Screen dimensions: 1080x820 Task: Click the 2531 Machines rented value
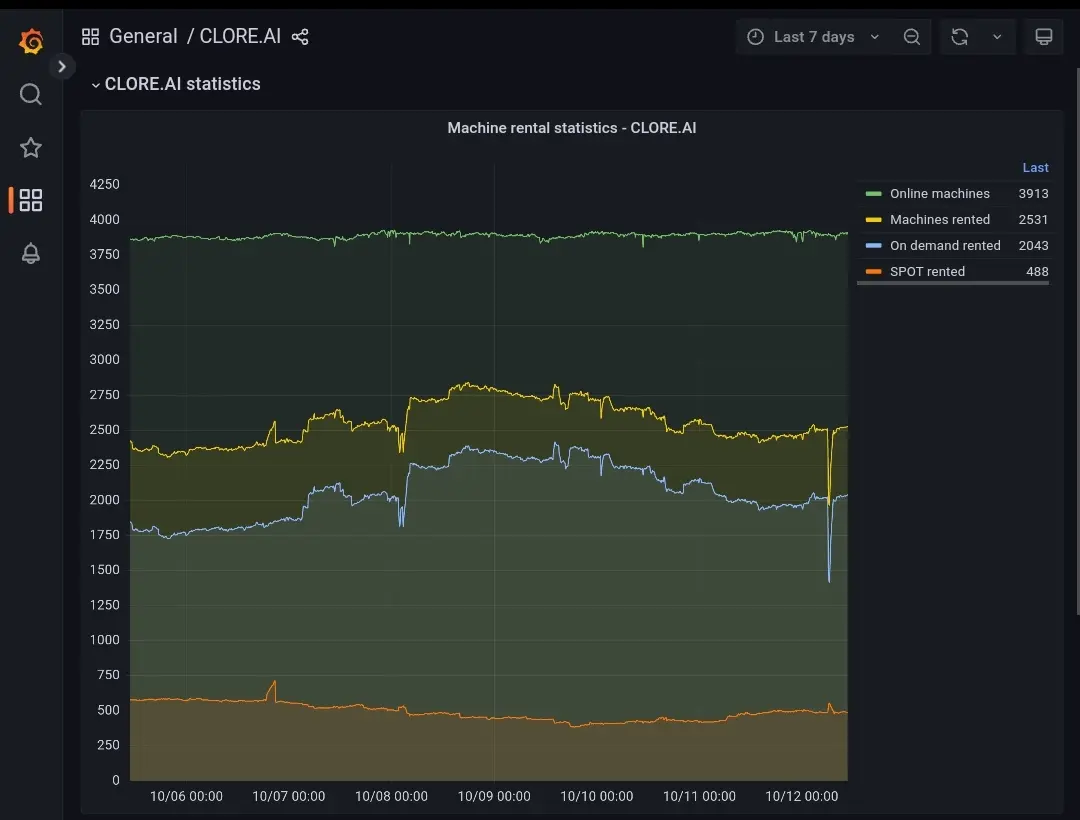tap(1033, 220)
